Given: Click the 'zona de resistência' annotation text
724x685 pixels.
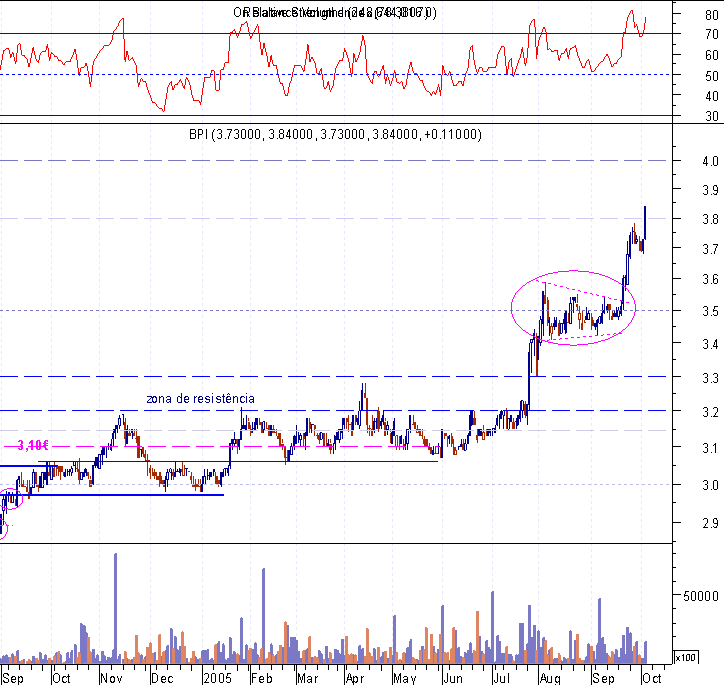Looking at the screenshot, I should click(x=200, y=398).
